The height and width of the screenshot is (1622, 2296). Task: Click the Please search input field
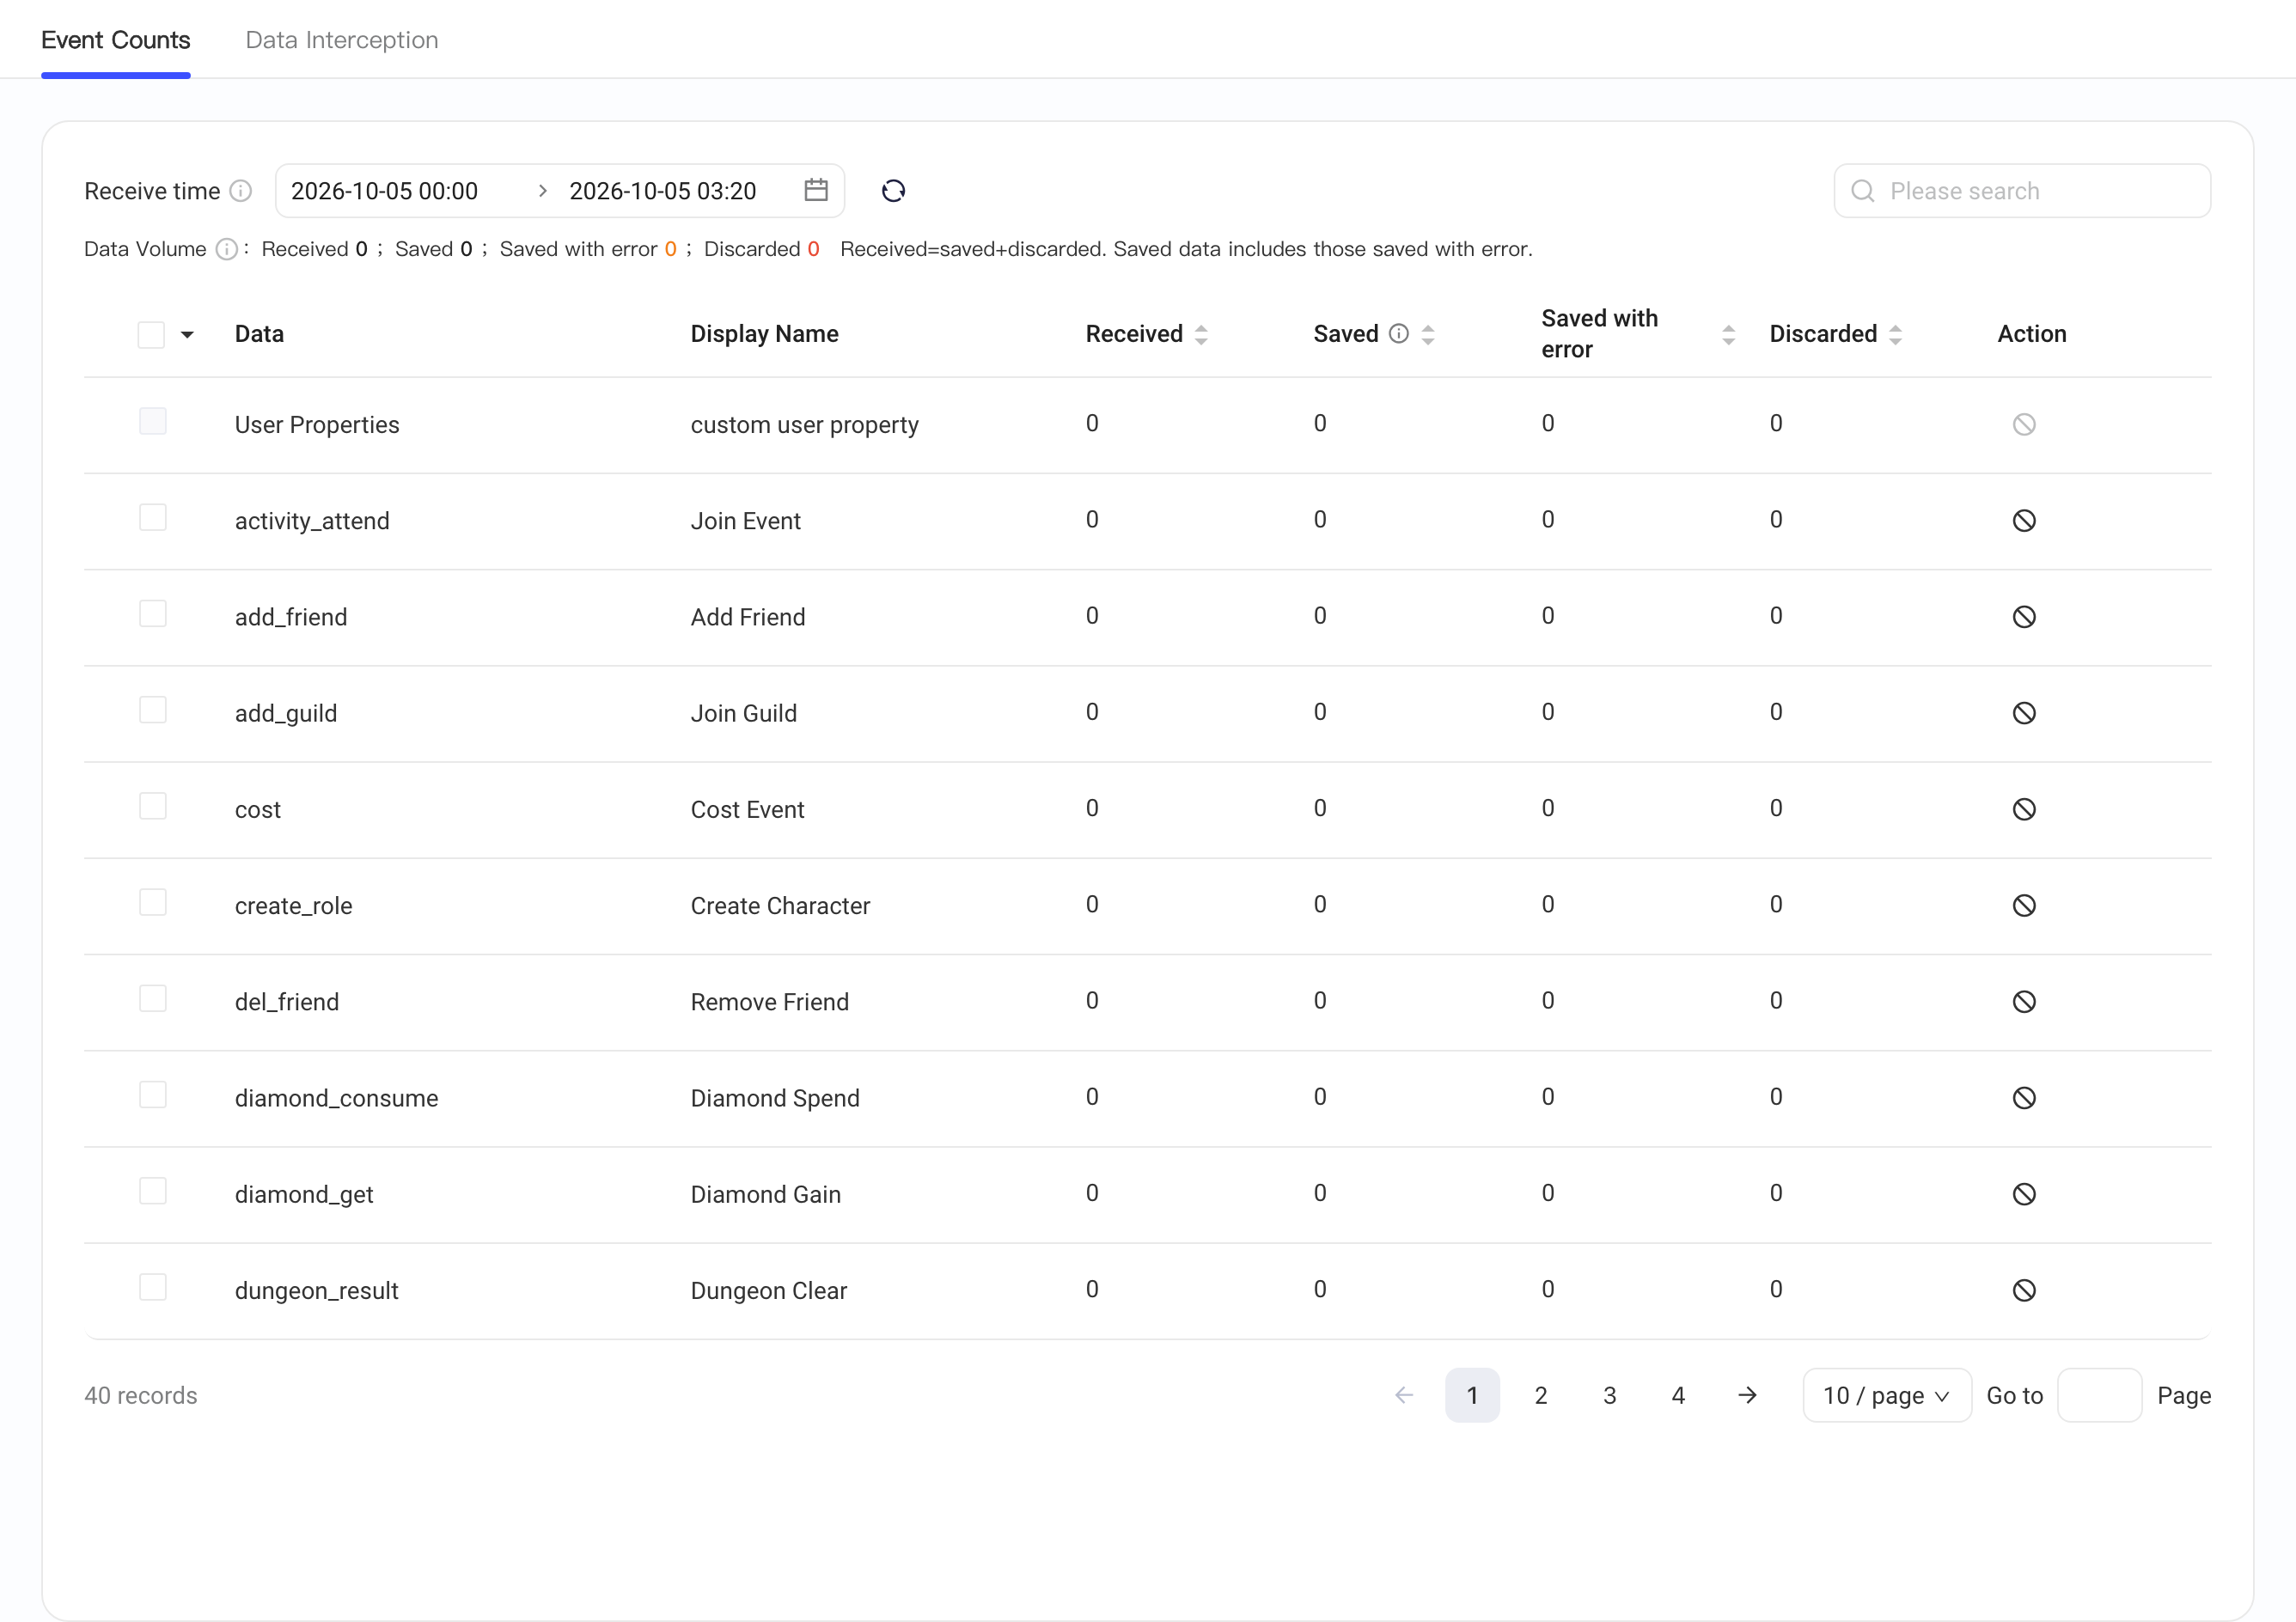pos(2022,191)
